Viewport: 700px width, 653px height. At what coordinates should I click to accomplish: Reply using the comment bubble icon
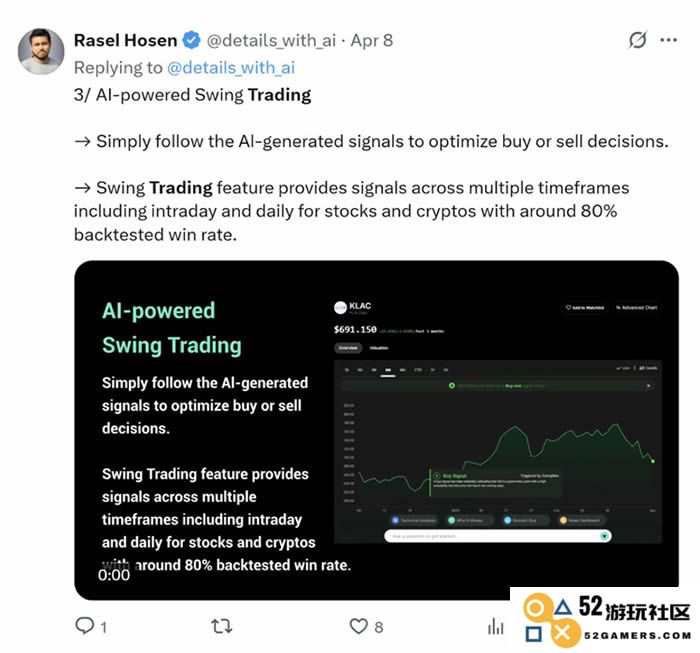[84, 626]
